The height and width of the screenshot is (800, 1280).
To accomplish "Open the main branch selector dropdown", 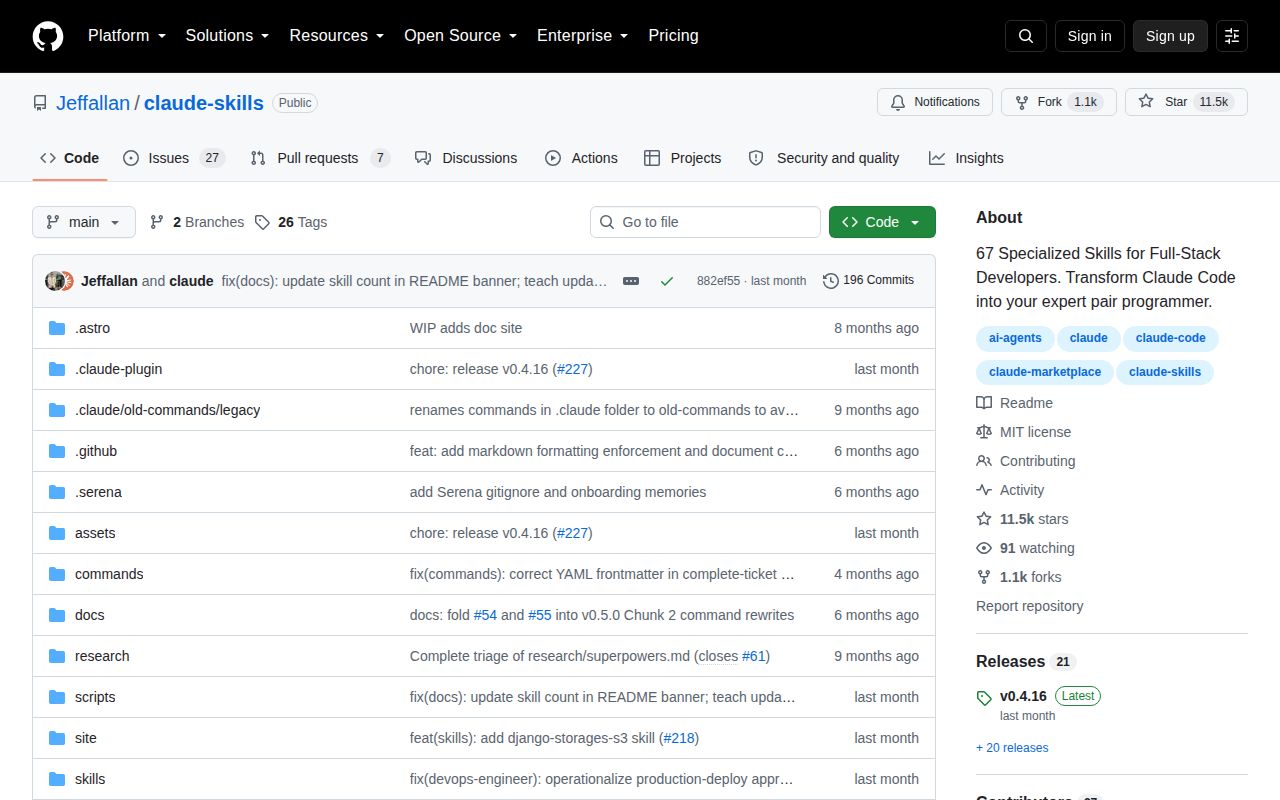I will (84, 222).
